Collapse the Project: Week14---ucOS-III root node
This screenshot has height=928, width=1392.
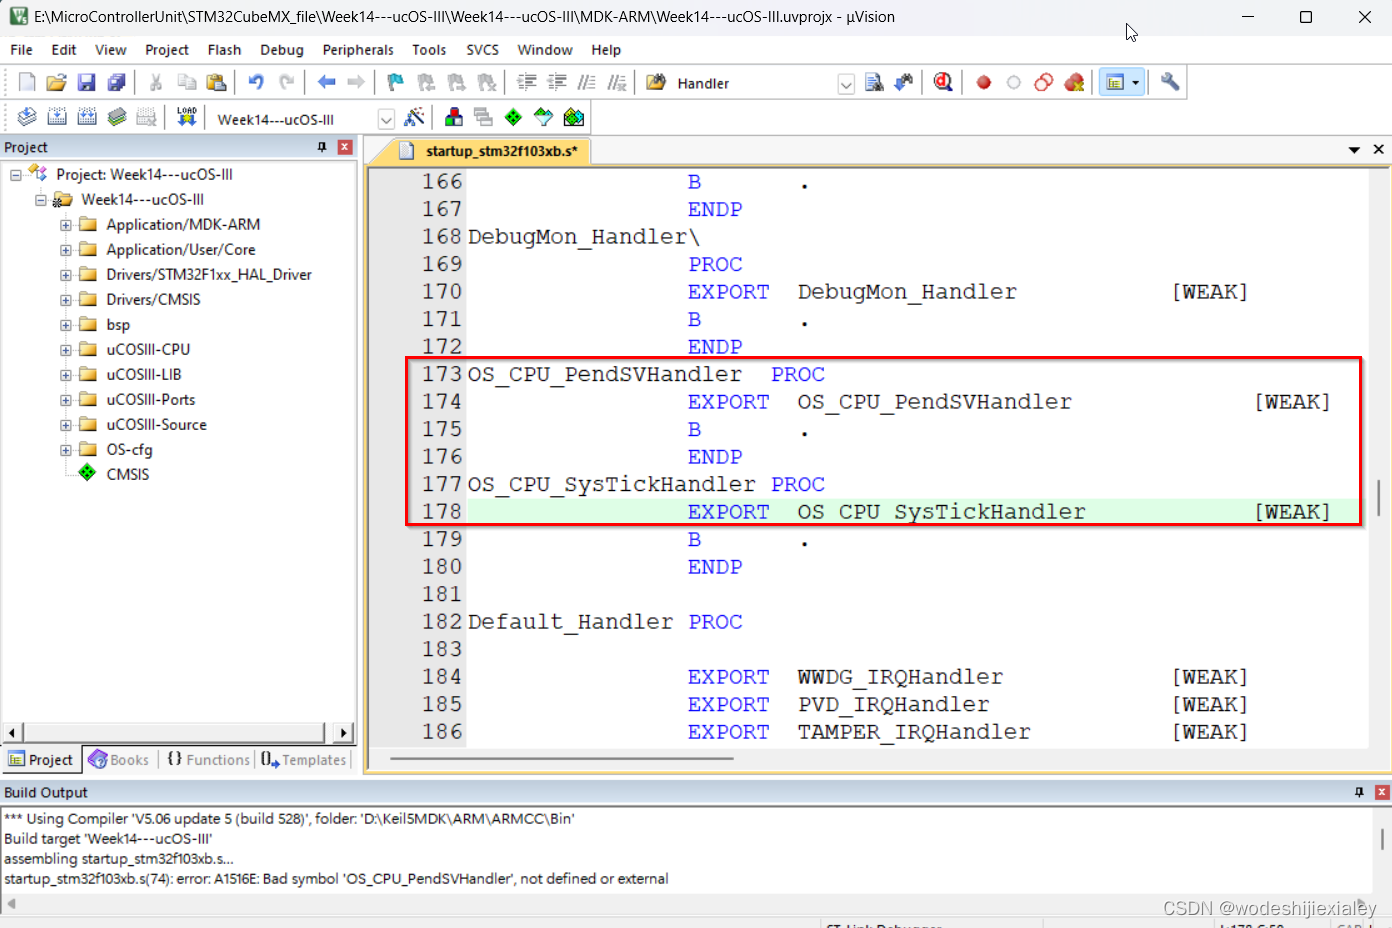tap(16, 175)
